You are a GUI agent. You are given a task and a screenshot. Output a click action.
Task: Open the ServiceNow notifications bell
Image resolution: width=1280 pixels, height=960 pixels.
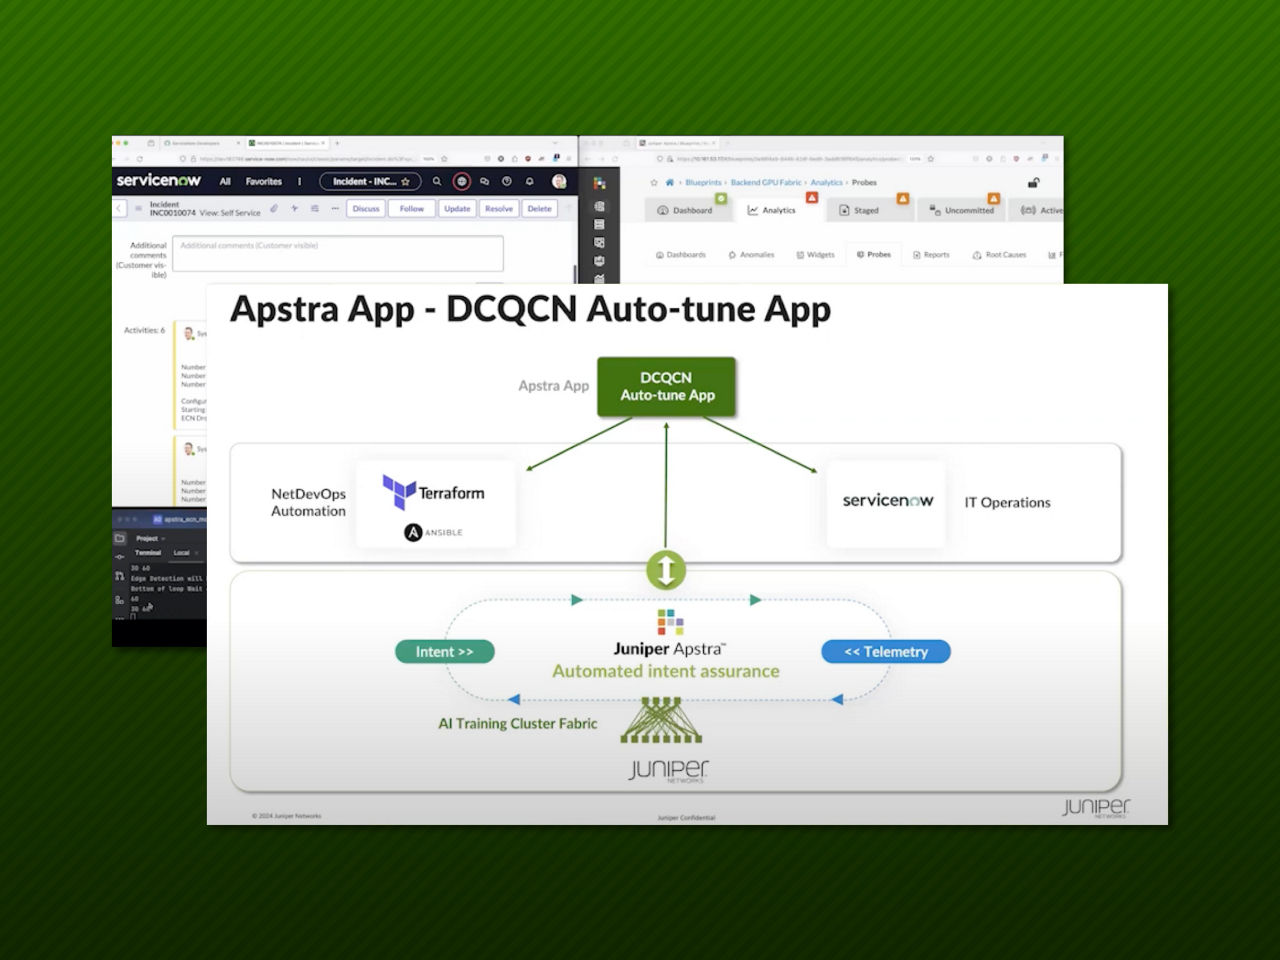tap(530, 182)
